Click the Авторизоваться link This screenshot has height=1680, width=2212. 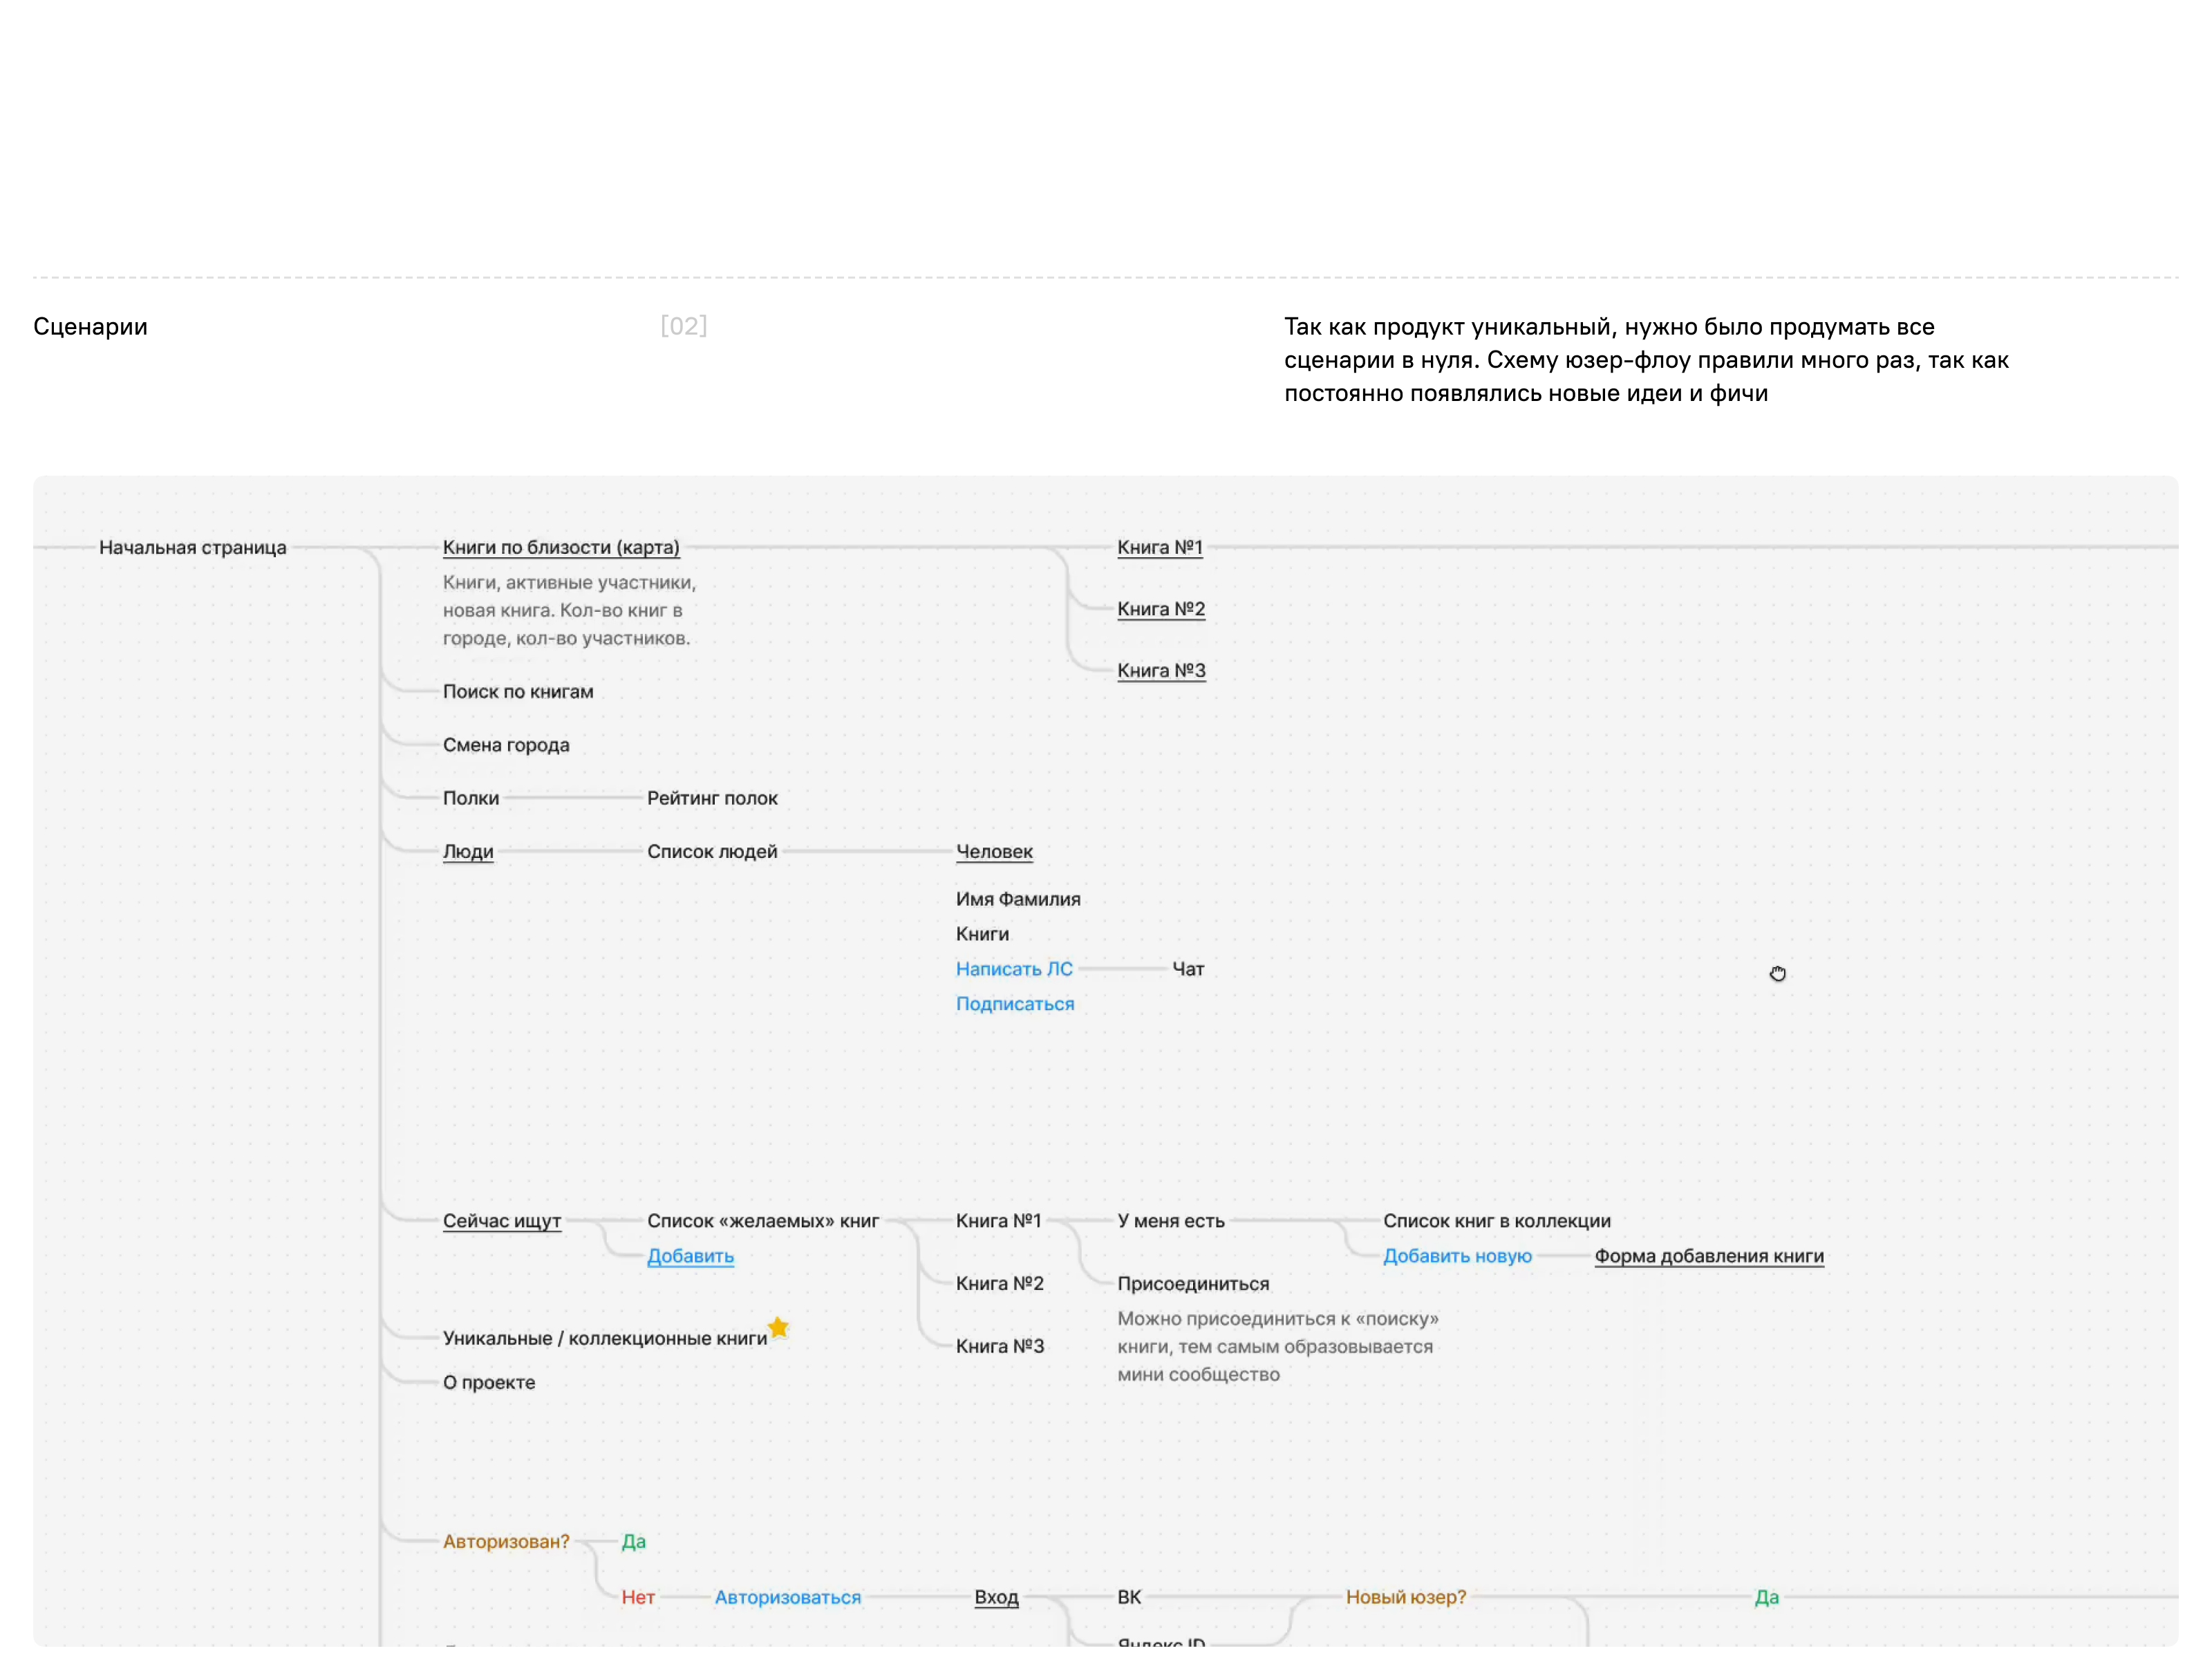[787, 1597]
